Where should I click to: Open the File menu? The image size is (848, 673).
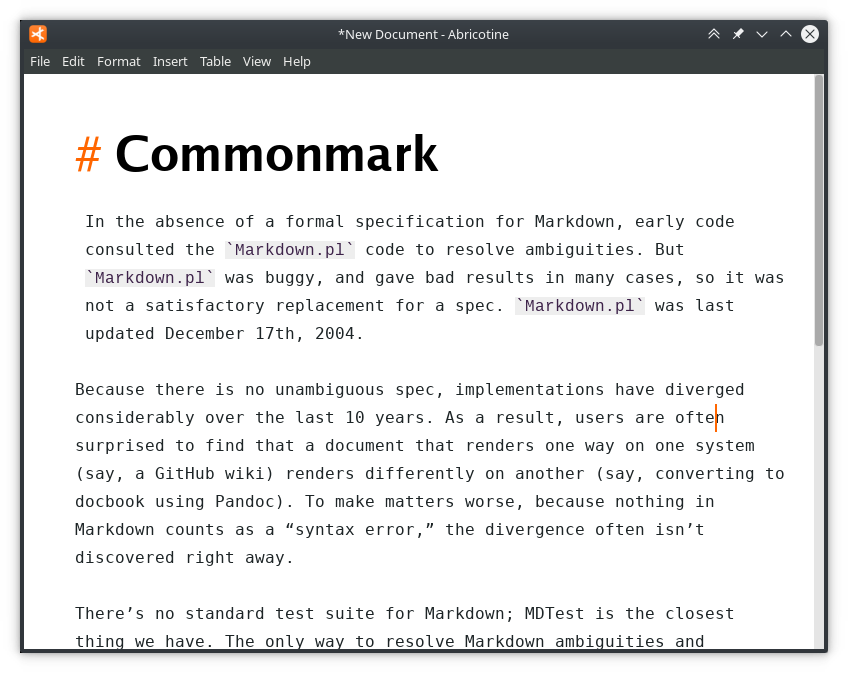pos(40,61)
